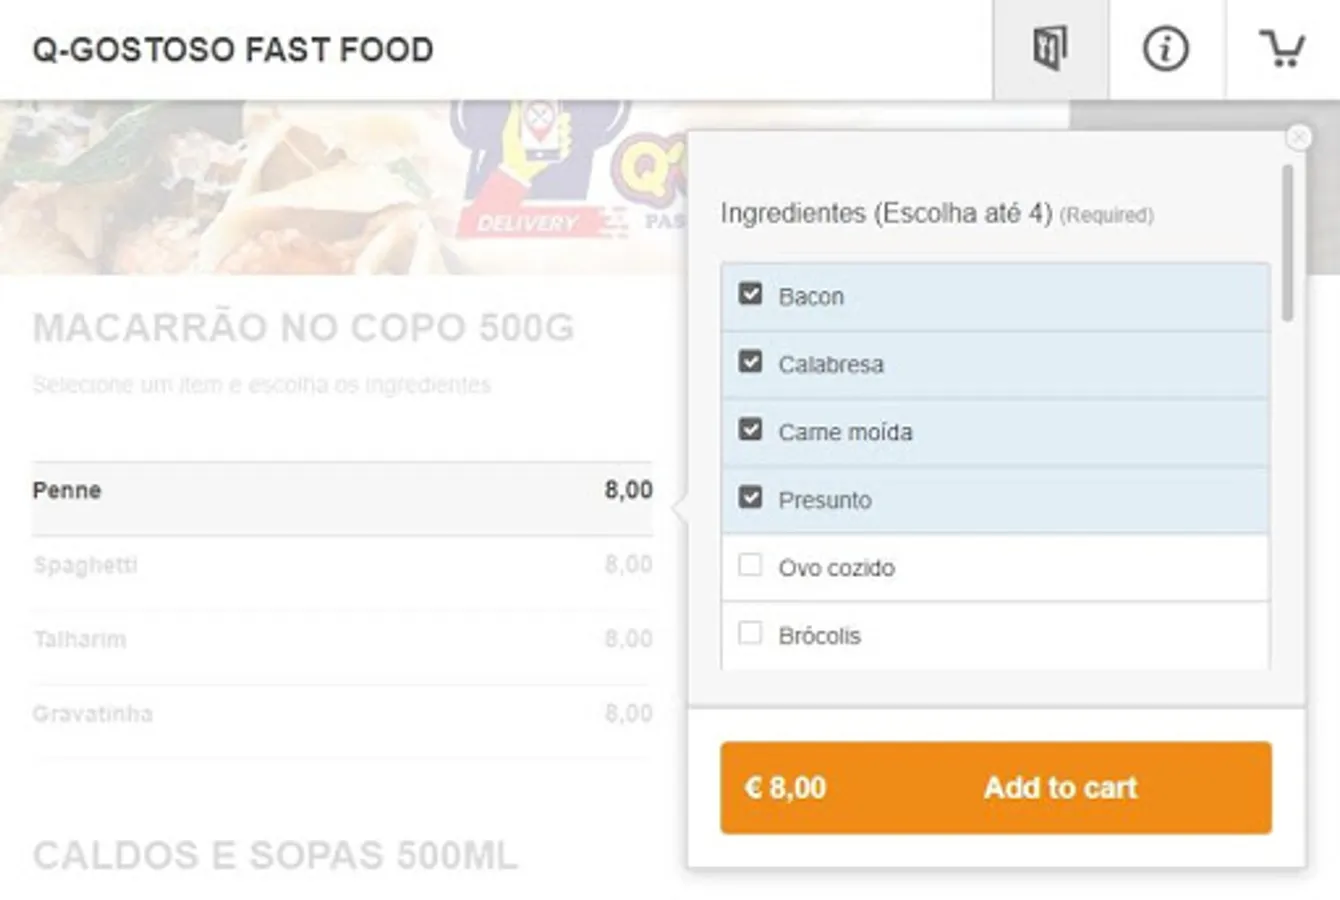Tick the Brócolis checkbox
Viewport: 1340px width, 900px height.
[x=750, y=634]
